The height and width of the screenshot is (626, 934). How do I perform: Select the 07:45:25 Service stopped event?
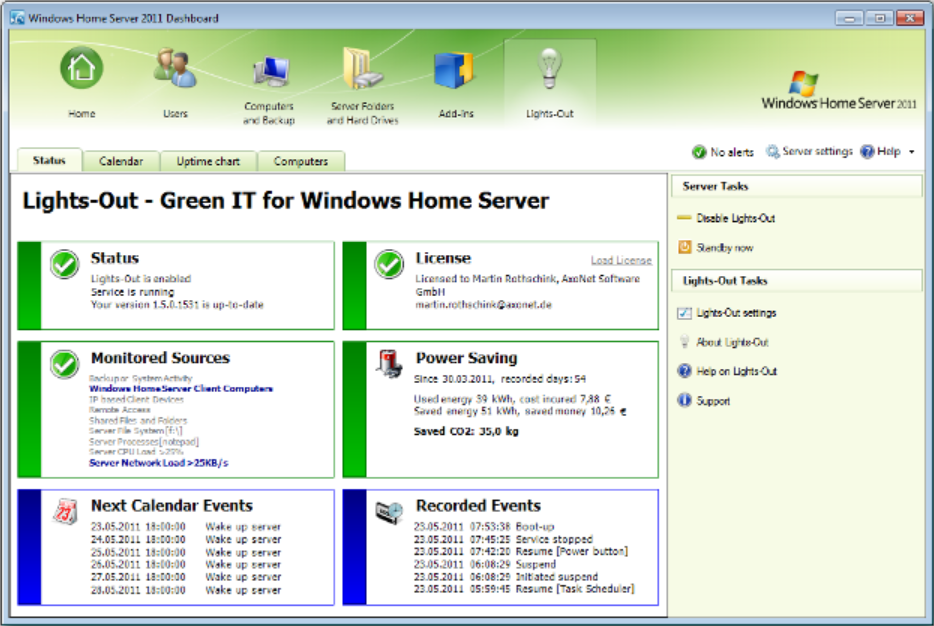[x=503, y=539]
